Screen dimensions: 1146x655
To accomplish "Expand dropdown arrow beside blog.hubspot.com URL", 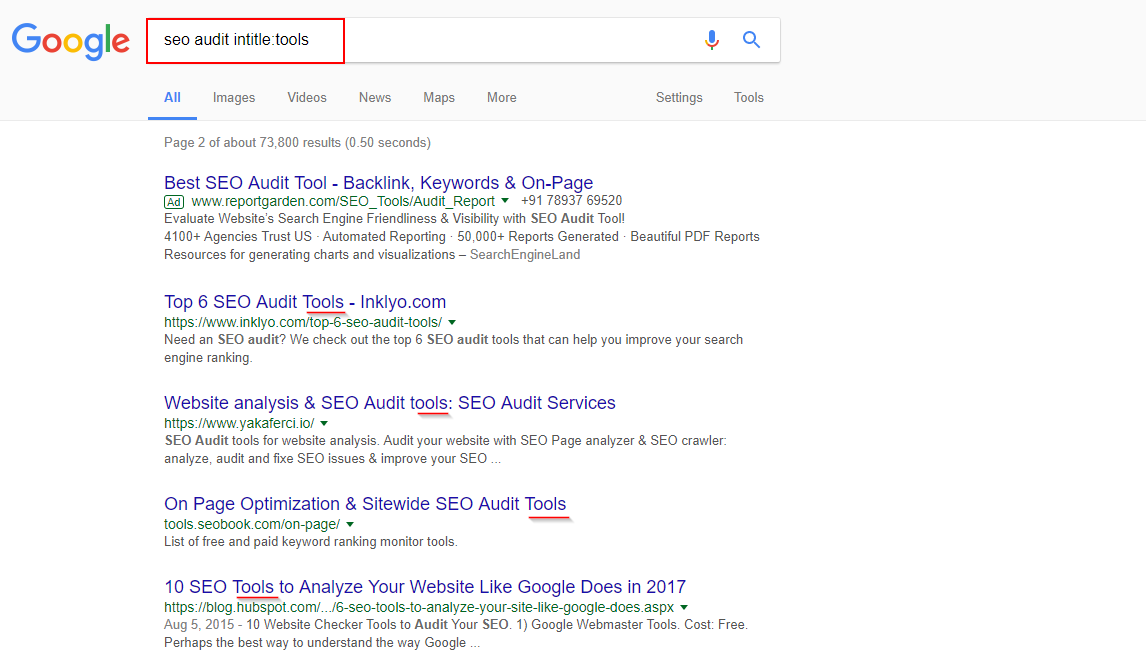I will pos(684,607).
